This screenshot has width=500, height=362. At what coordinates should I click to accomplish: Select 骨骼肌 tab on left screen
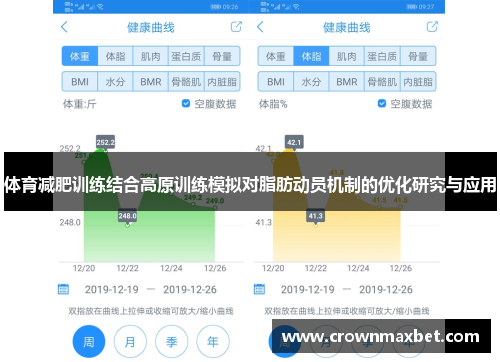tap(186, 82)
